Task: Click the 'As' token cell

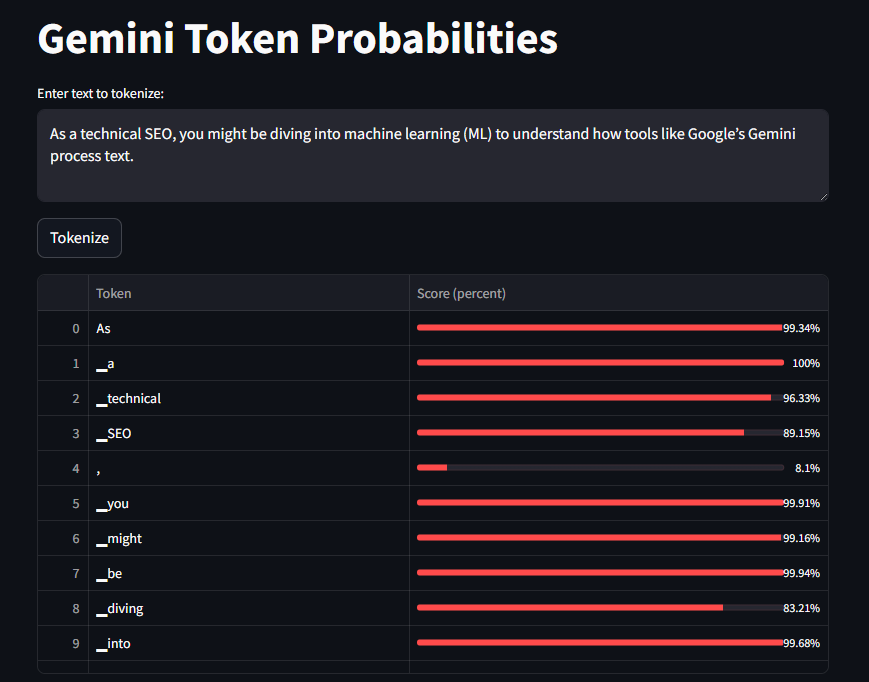Action: pos(249,329)
